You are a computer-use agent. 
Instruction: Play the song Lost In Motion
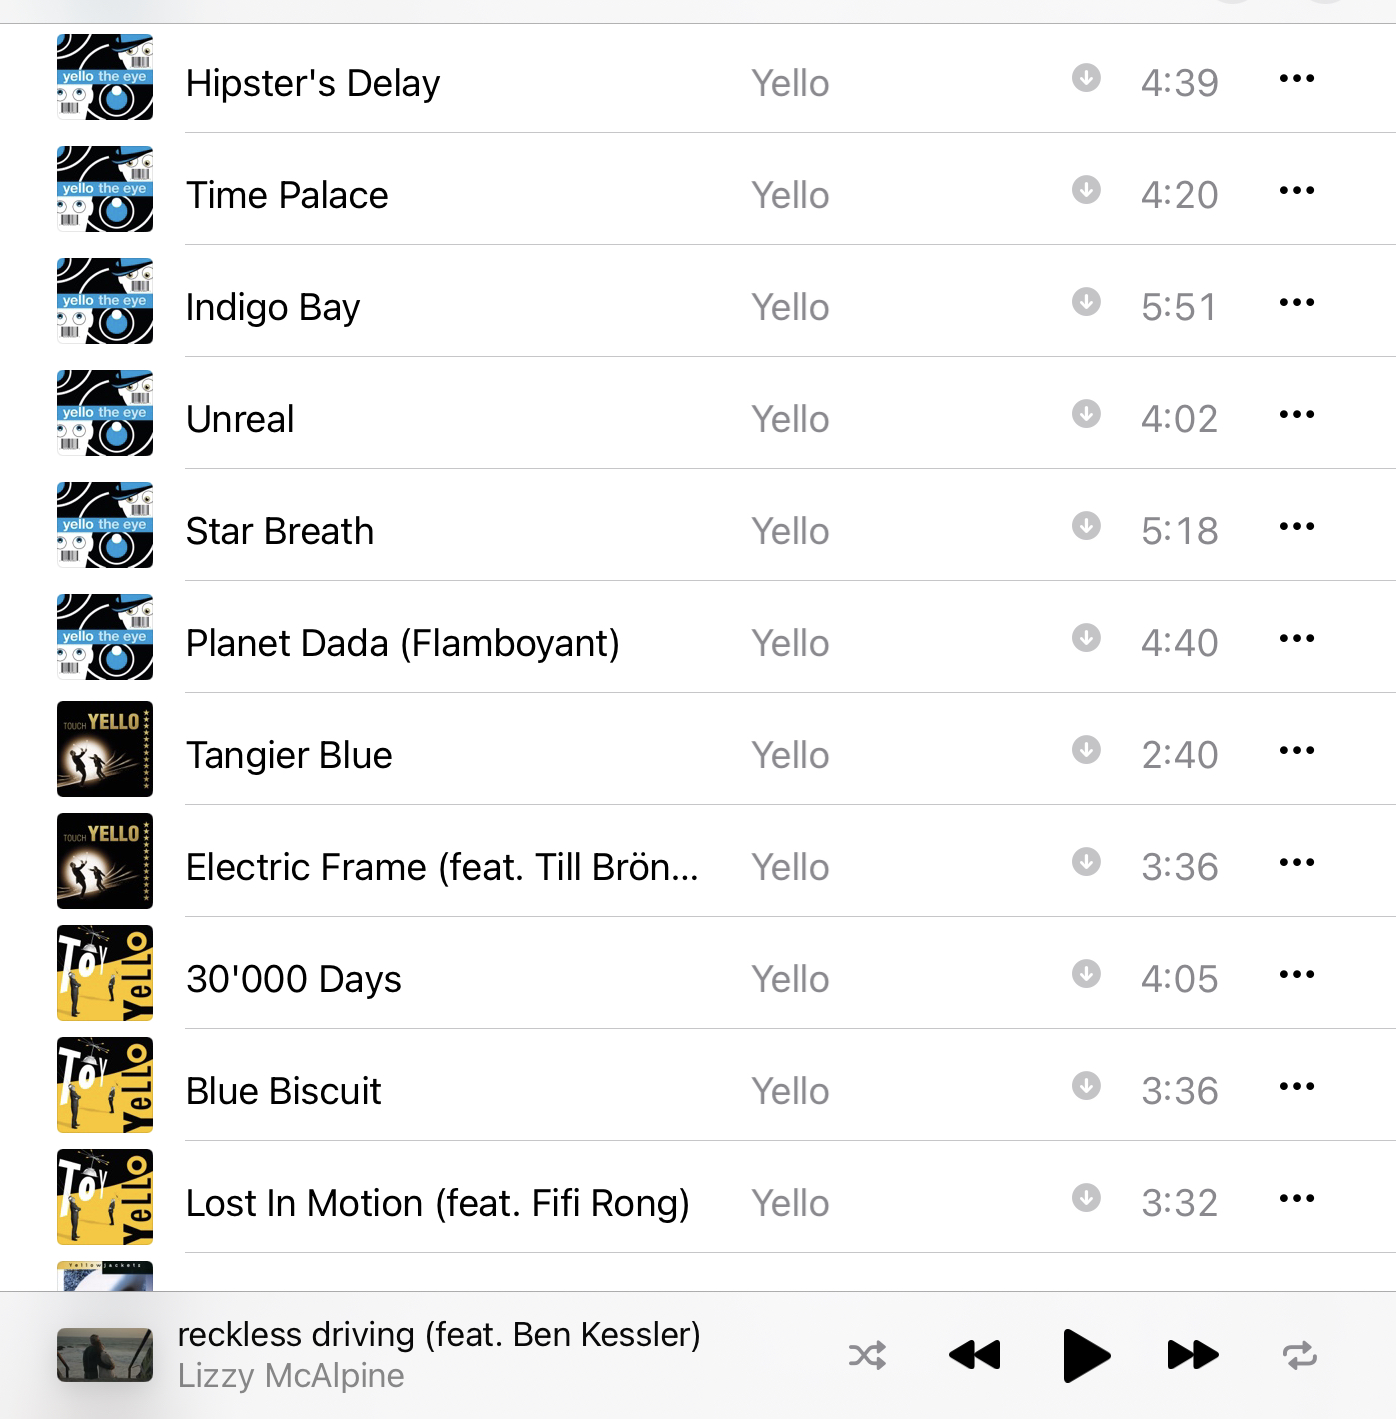438,1203
